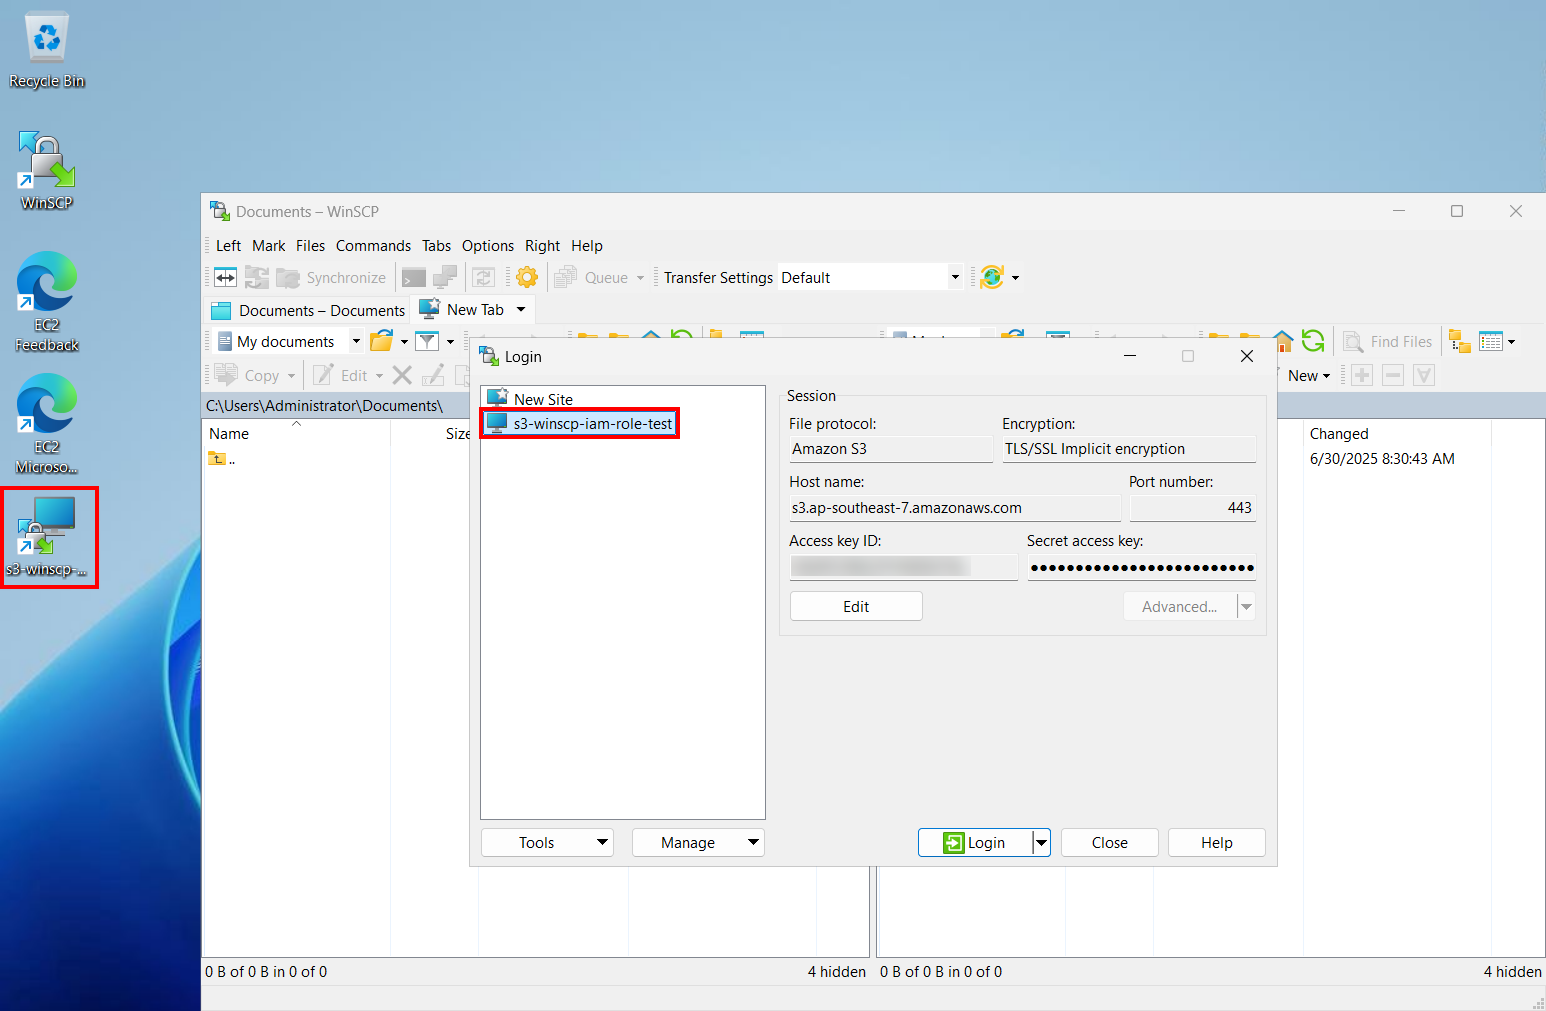Viewport: 1546px width, 1011px height.
Task: Select the EC2 Feedback desktop shortcut
Action: tap(47, 301)
